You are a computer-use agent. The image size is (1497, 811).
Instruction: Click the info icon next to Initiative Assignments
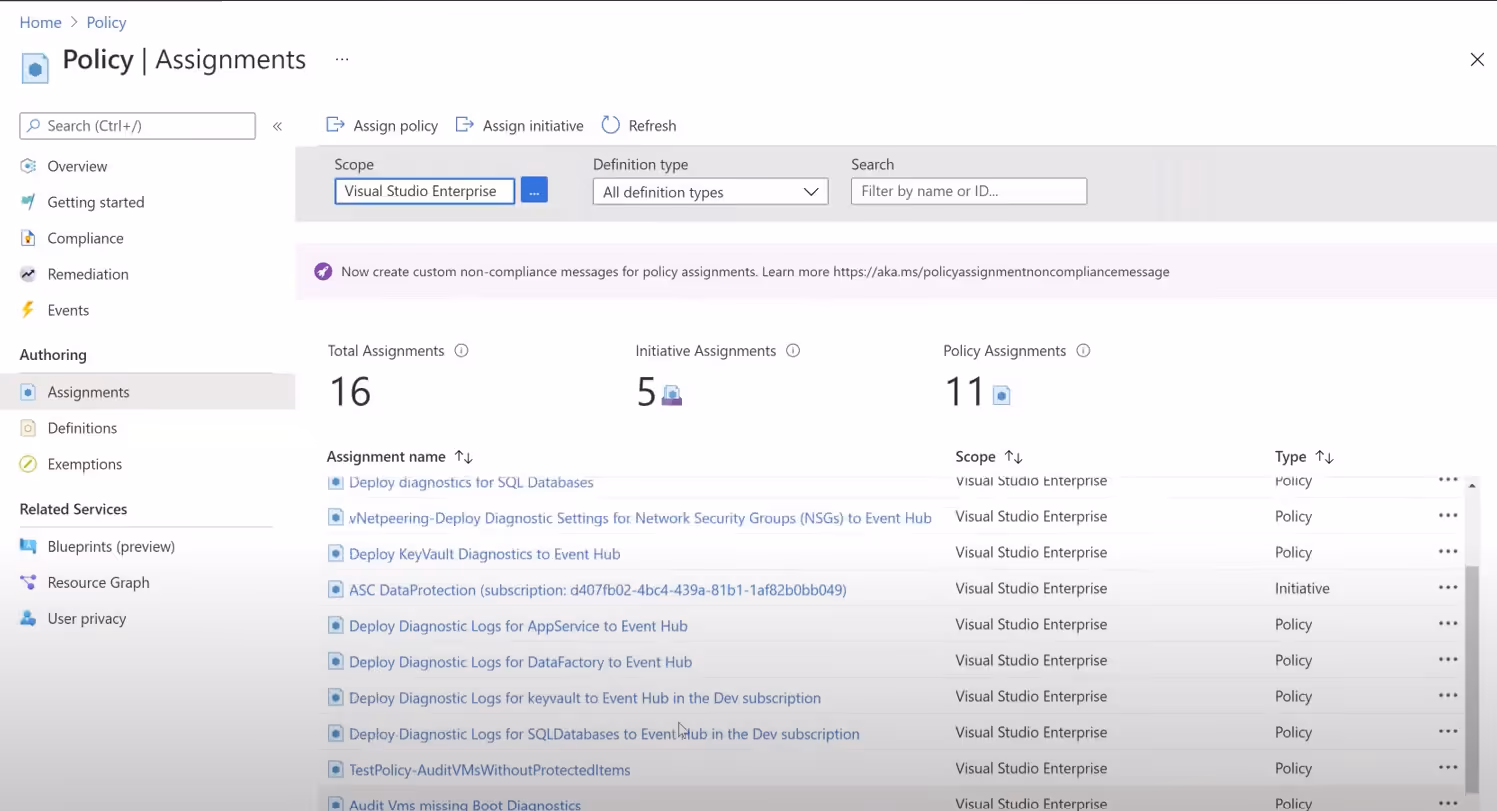click(793, 351)
